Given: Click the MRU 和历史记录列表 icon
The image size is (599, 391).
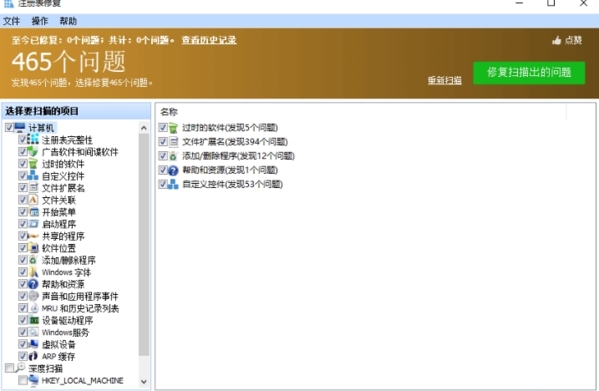Looking at the screenshot, I should pyautogui.click(x=33, y=308).
